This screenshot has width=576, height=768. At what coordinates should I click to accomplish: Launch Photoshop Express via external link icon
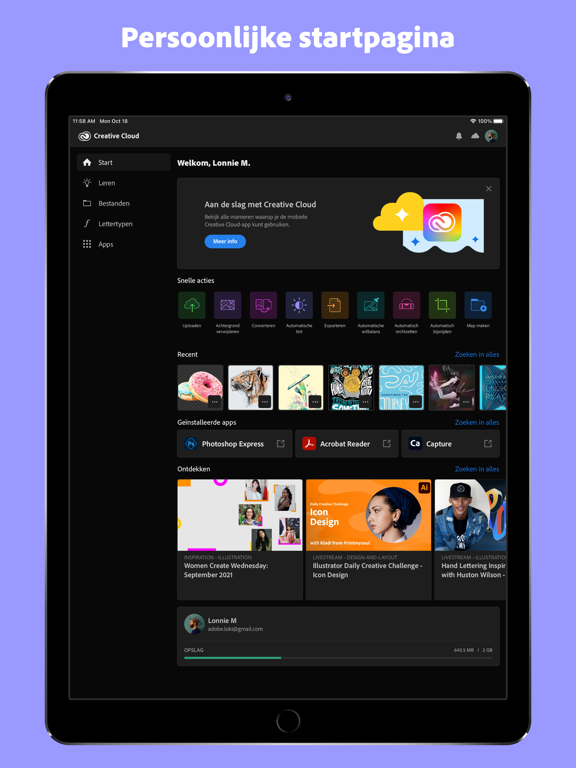tap(281, 443)
